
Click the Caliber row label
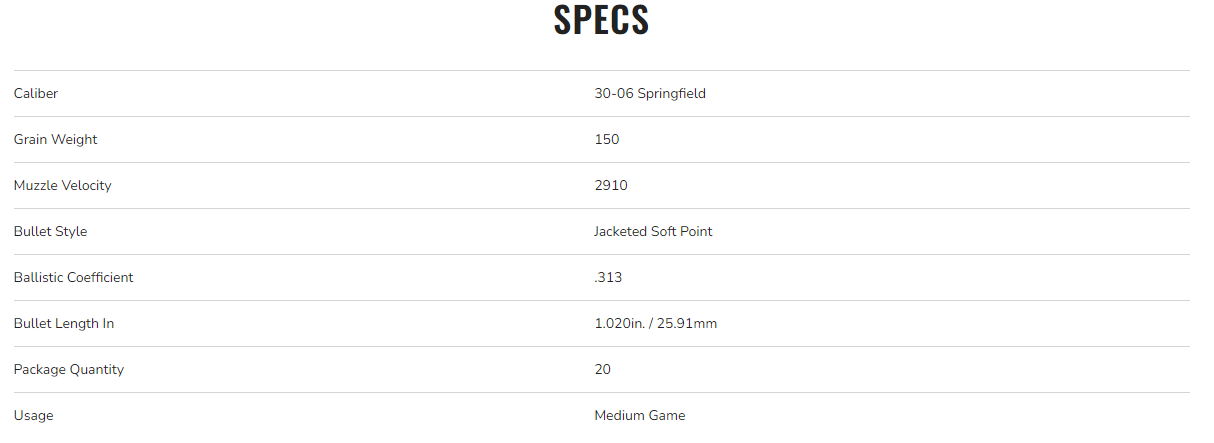36,93
